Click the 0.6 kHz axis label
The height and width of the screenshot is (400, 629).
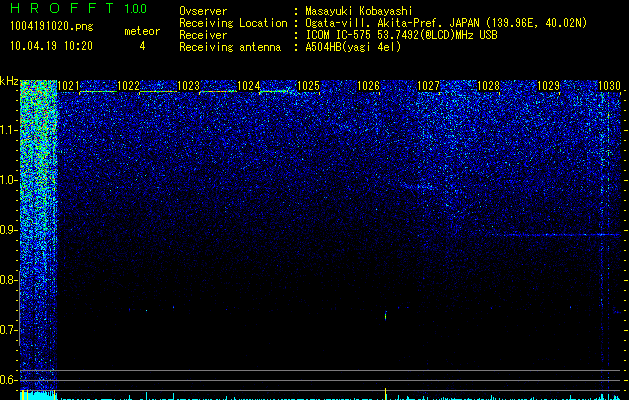9,380
